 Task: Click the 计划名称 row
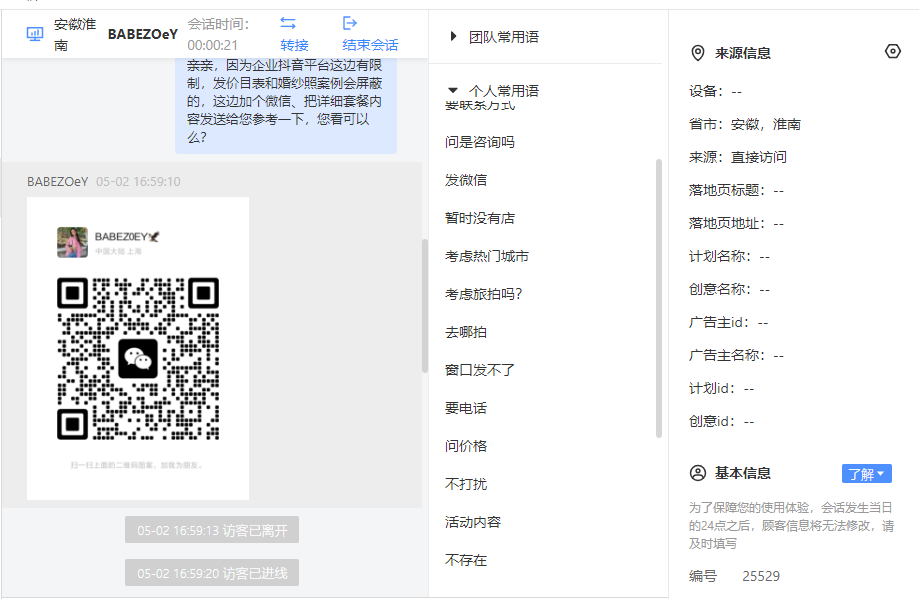point(729,256)
